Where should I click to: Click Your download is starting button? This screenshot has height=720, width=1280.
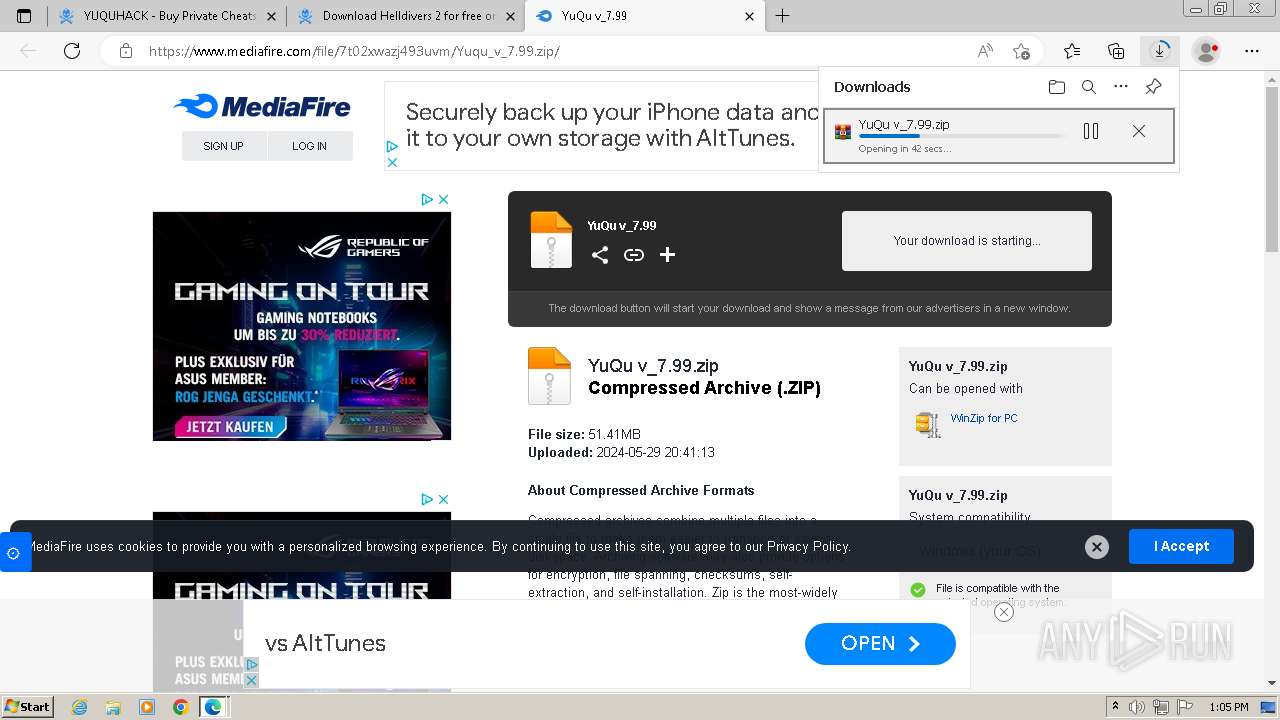click(x=967, y=241)
